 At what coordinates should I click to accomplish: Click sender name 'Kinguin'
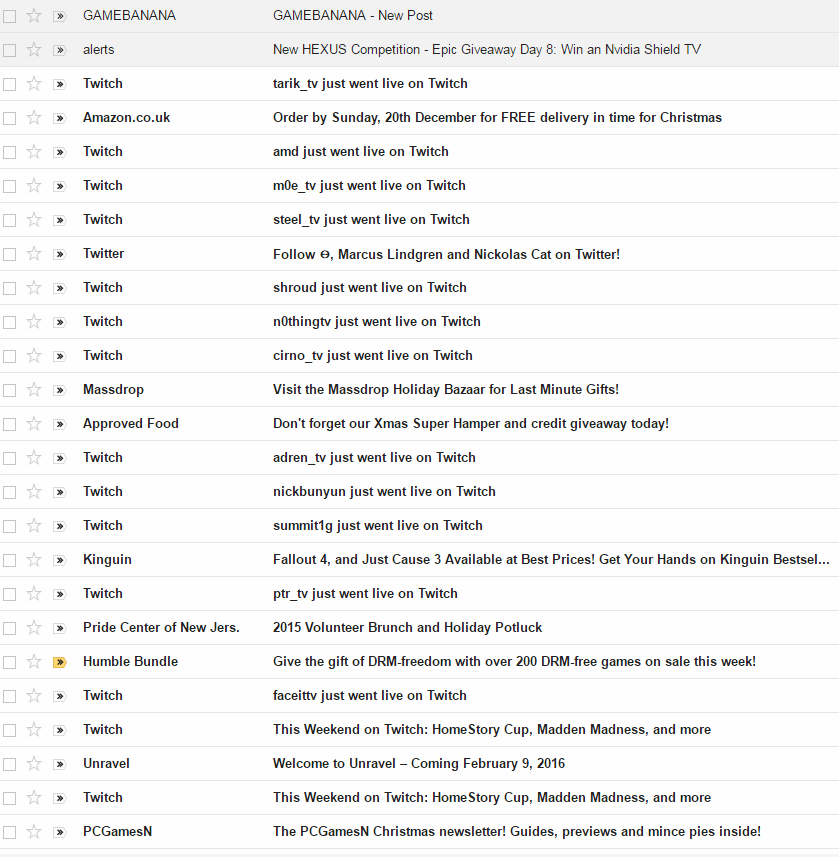point(107,560)
